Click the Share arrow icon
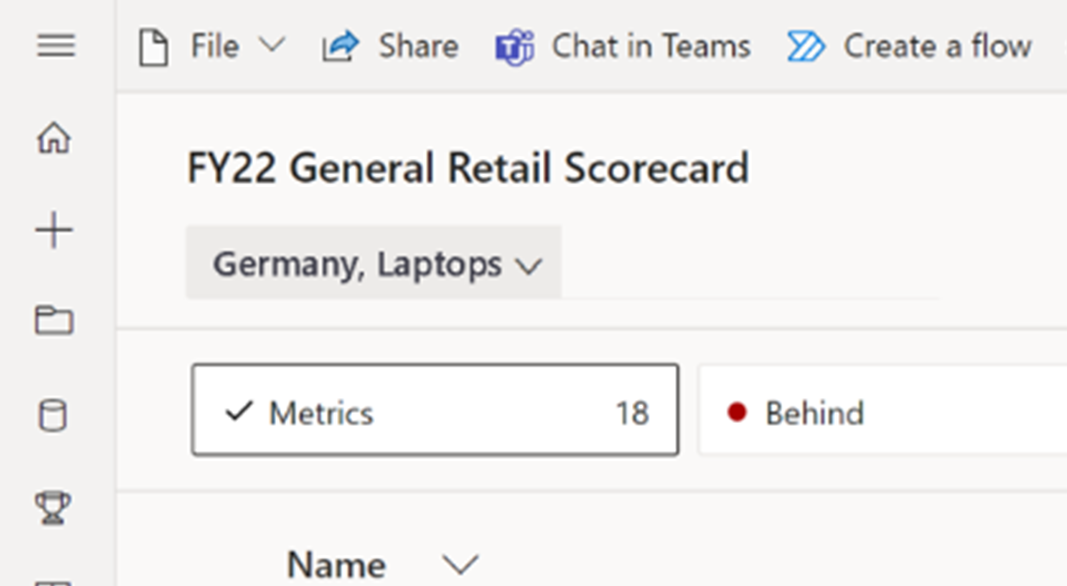1067x586 pixels. pyautogui.click(x=340, y=47)
